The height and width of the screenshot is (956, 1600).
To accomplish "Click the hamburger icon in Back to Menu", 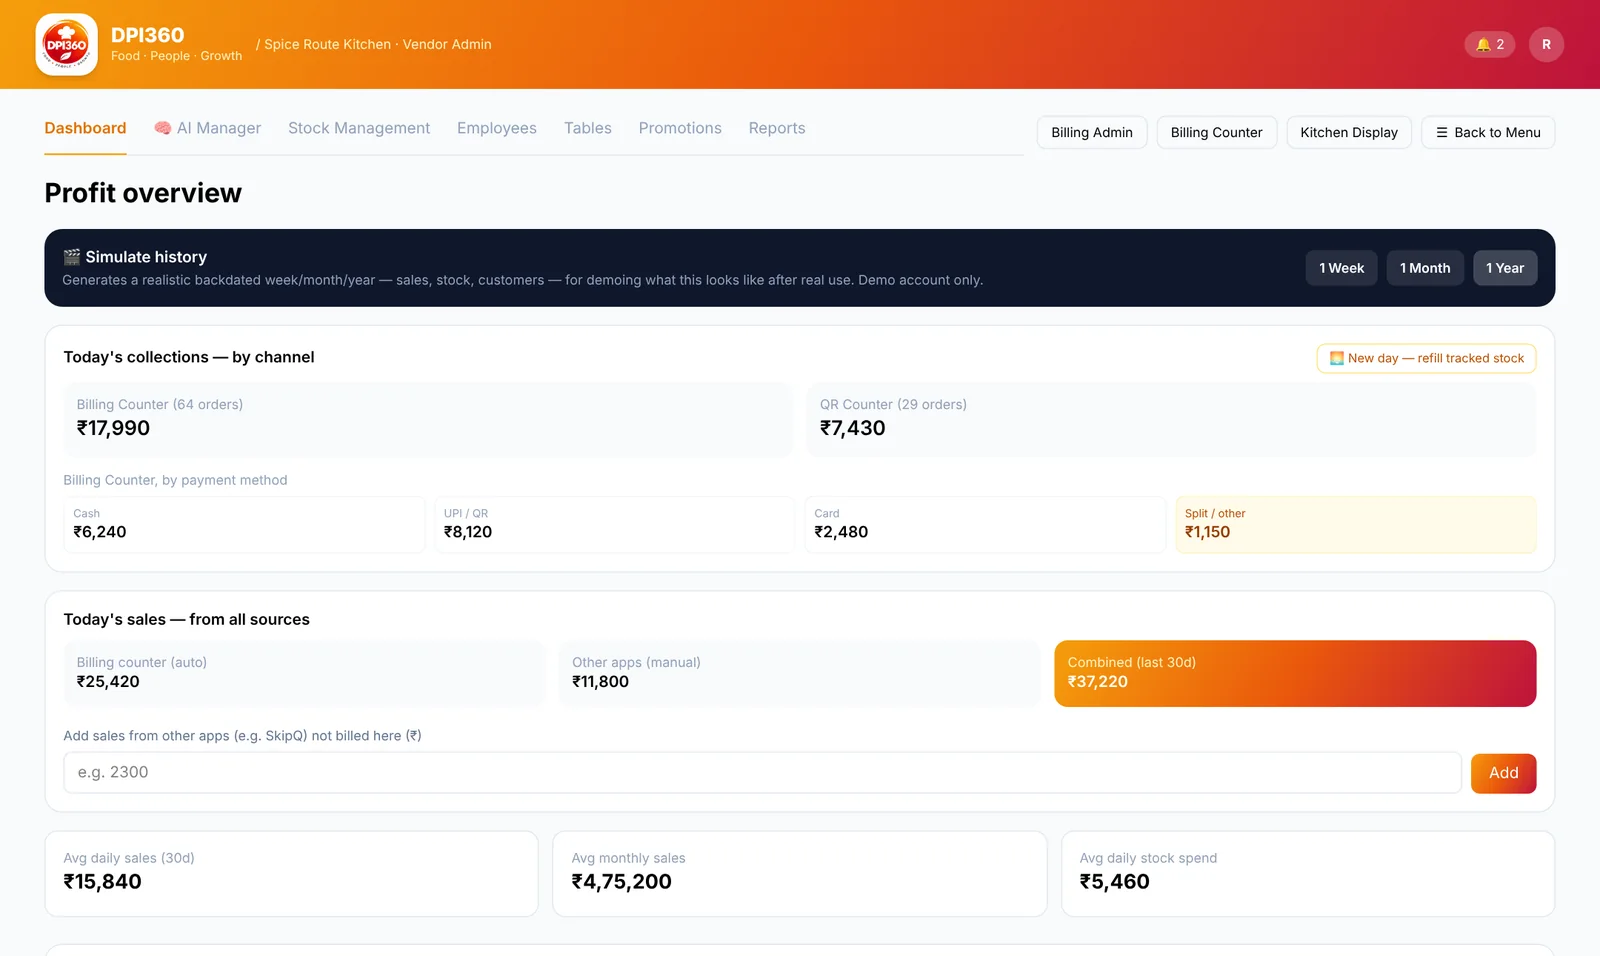I will [1442, 132].
